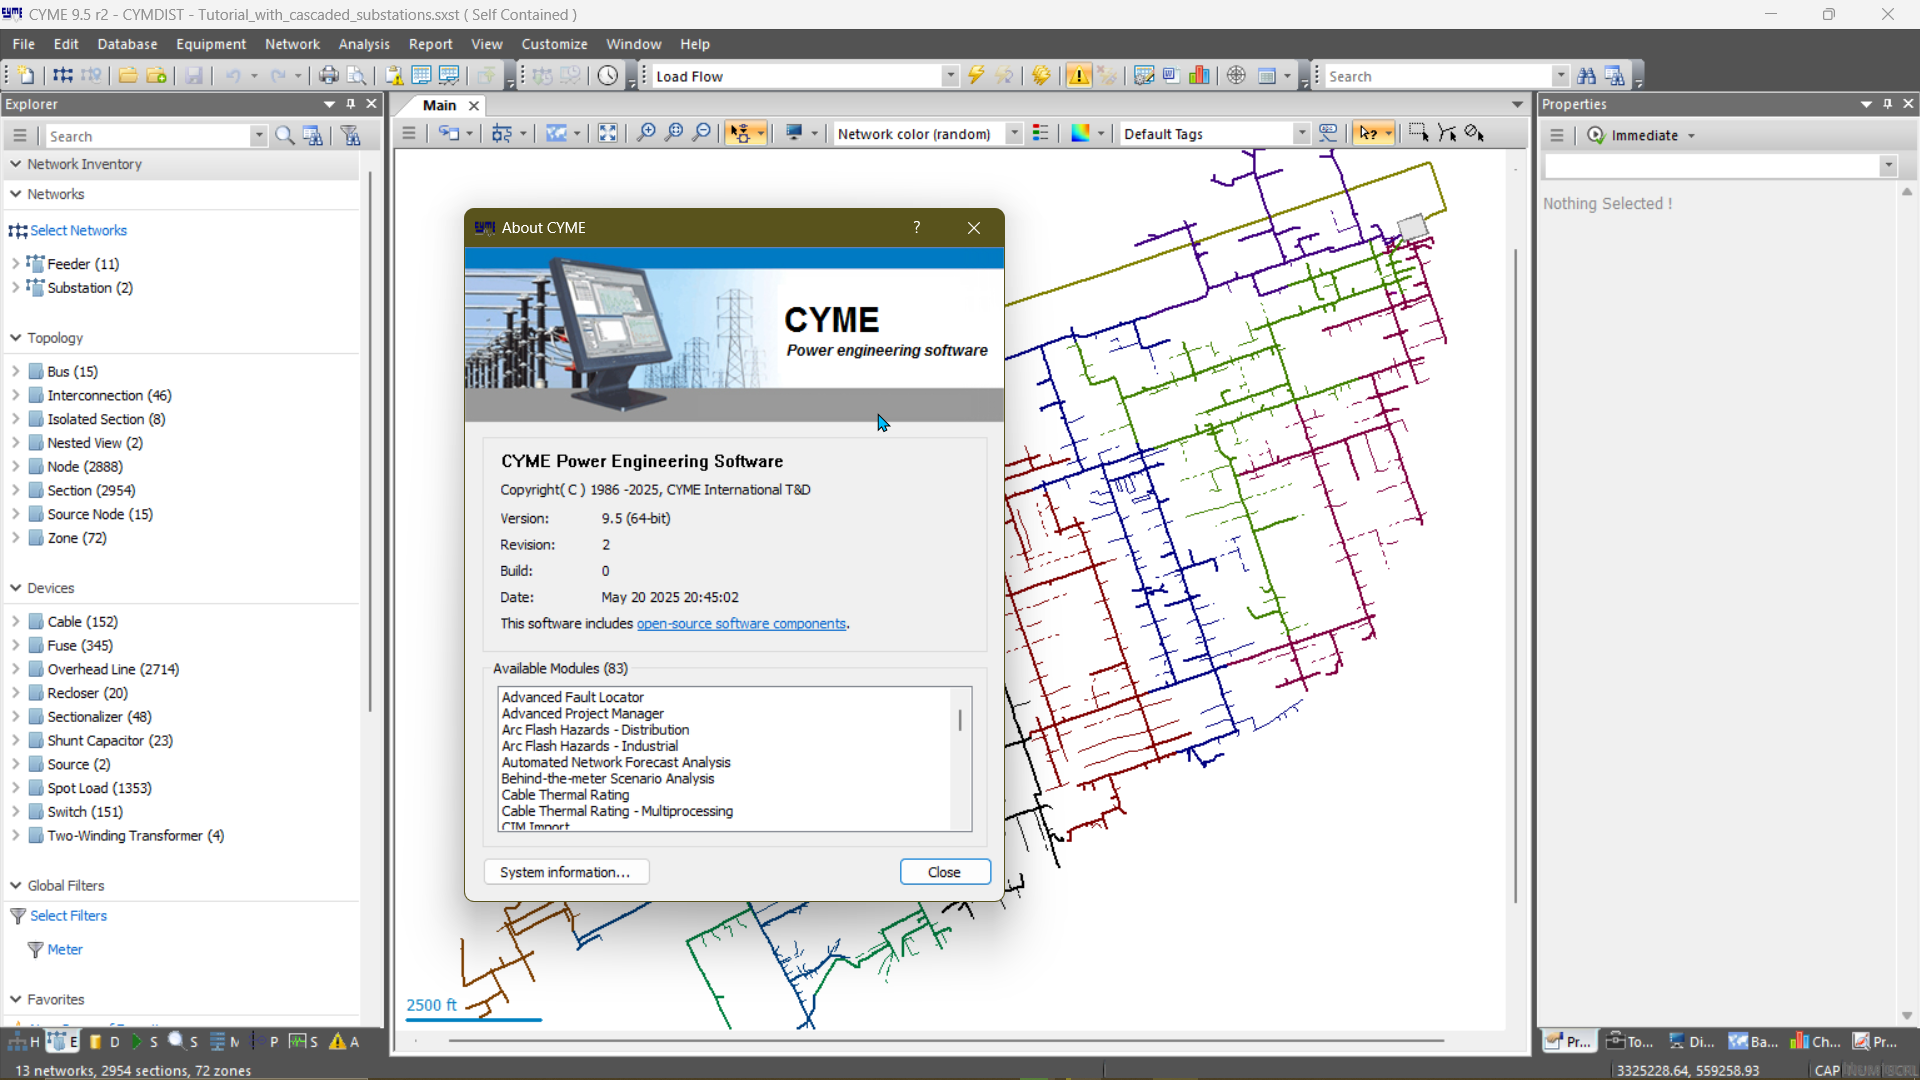The width and height of the screenshot is (1920, 1080).
Task: Click System information... button
Action: [566, 872]
